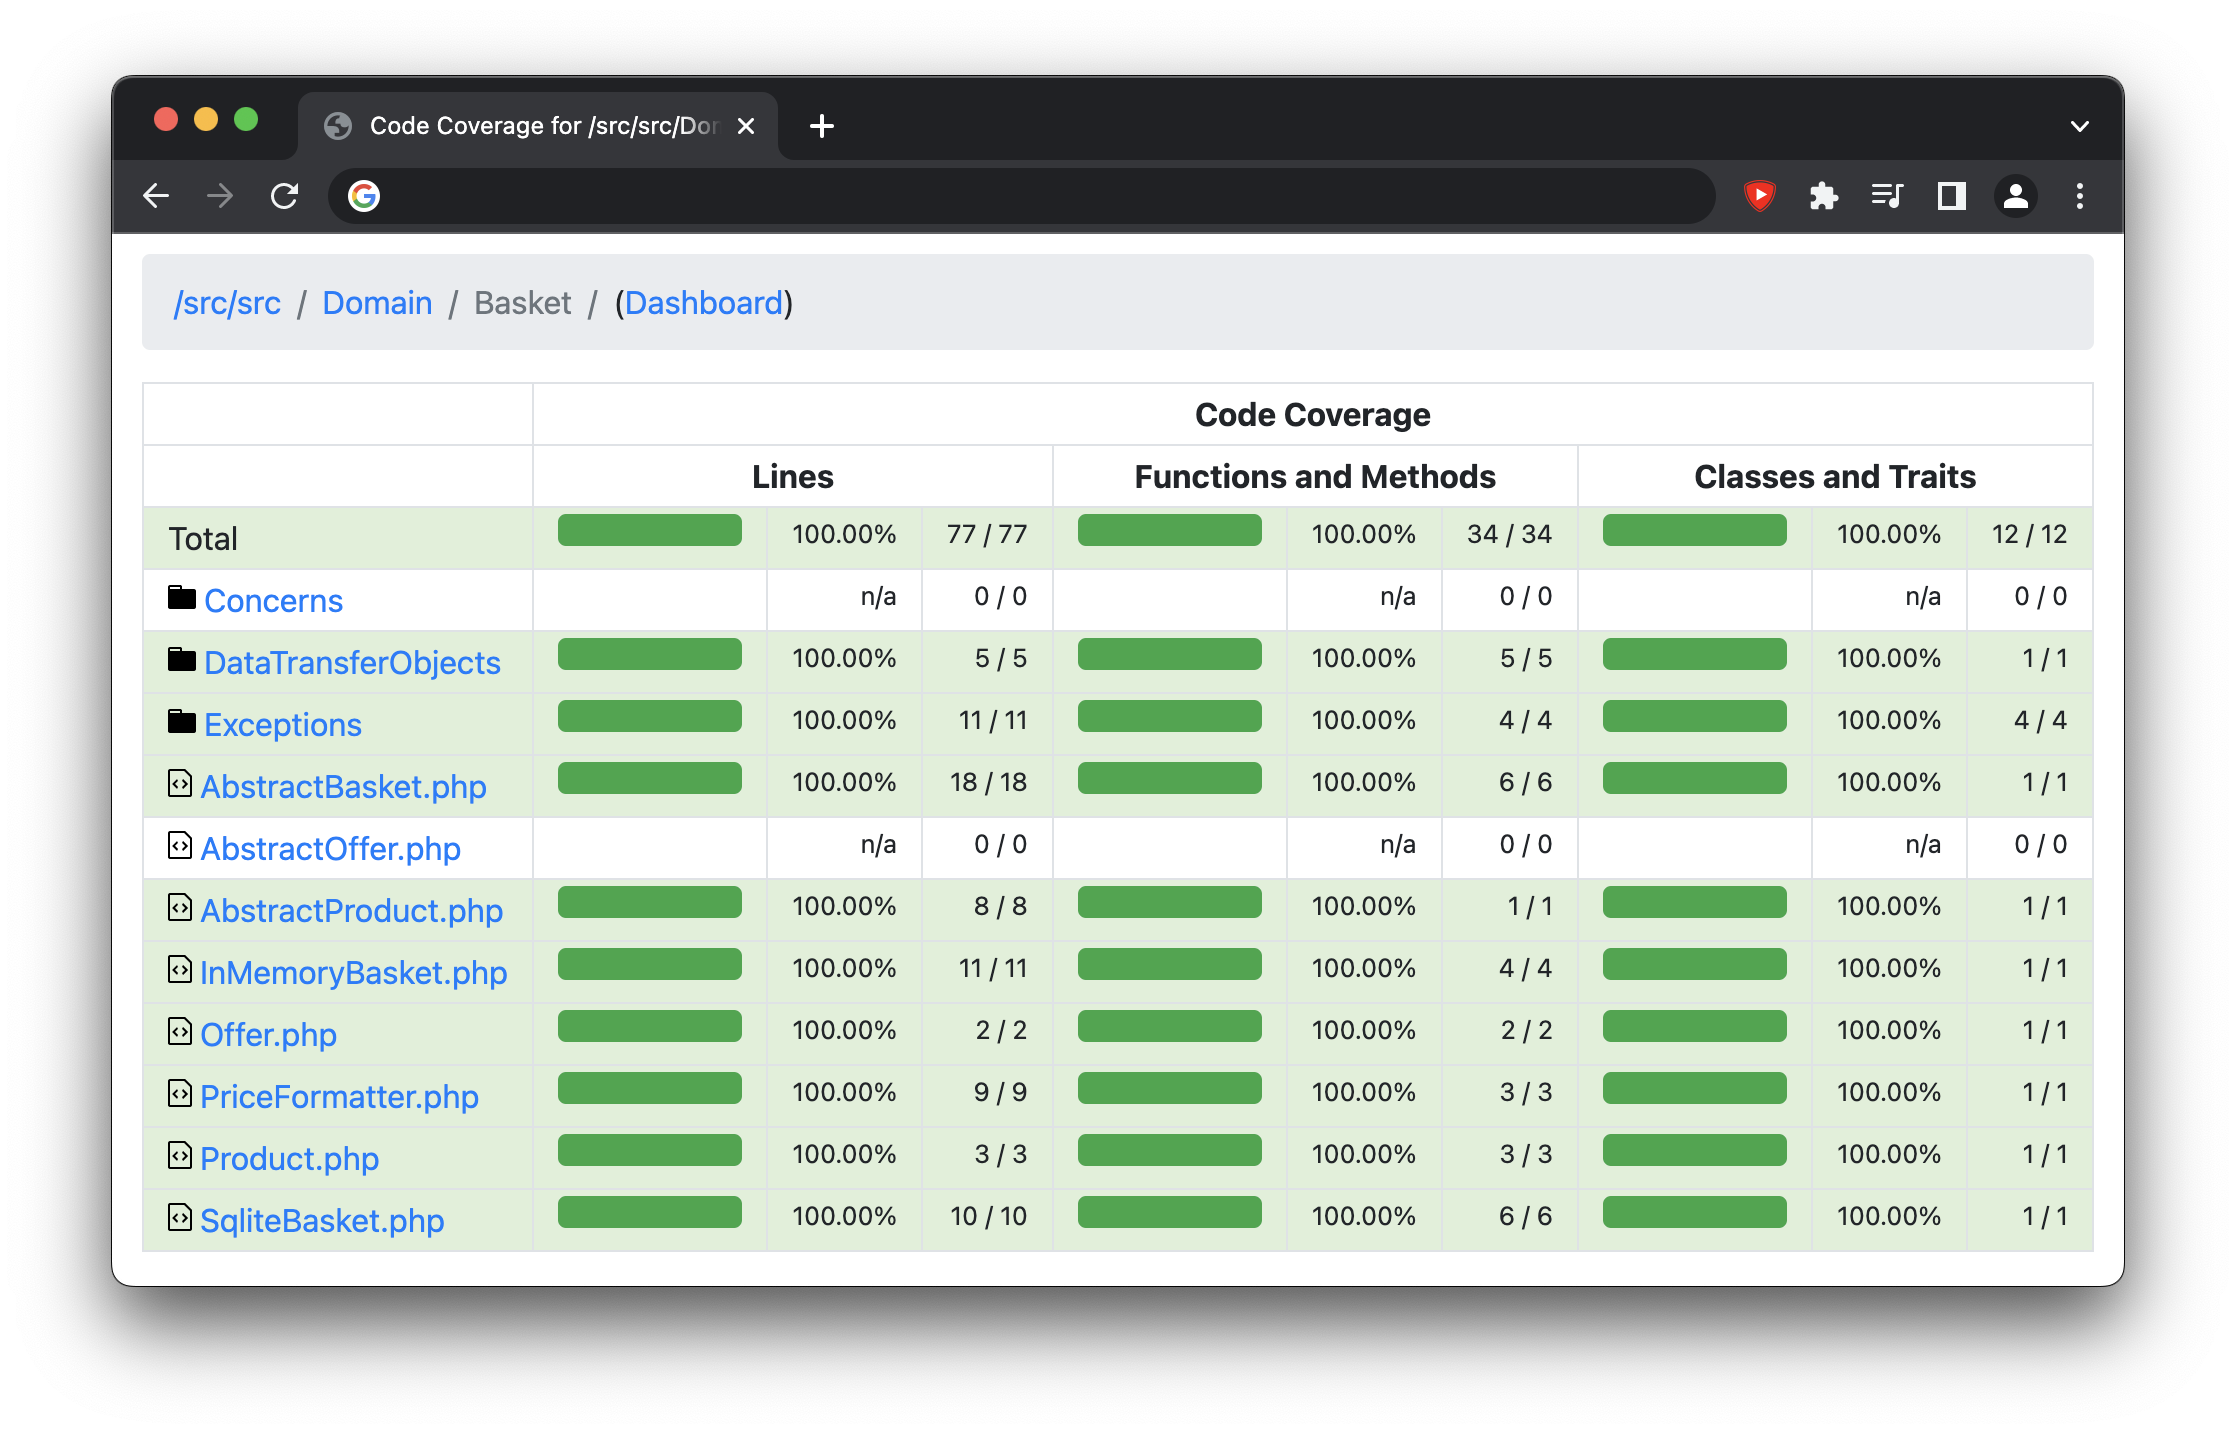Click the Google icon in address bar
This screenshot has width=2236, height=1434.
pos(364,196)
